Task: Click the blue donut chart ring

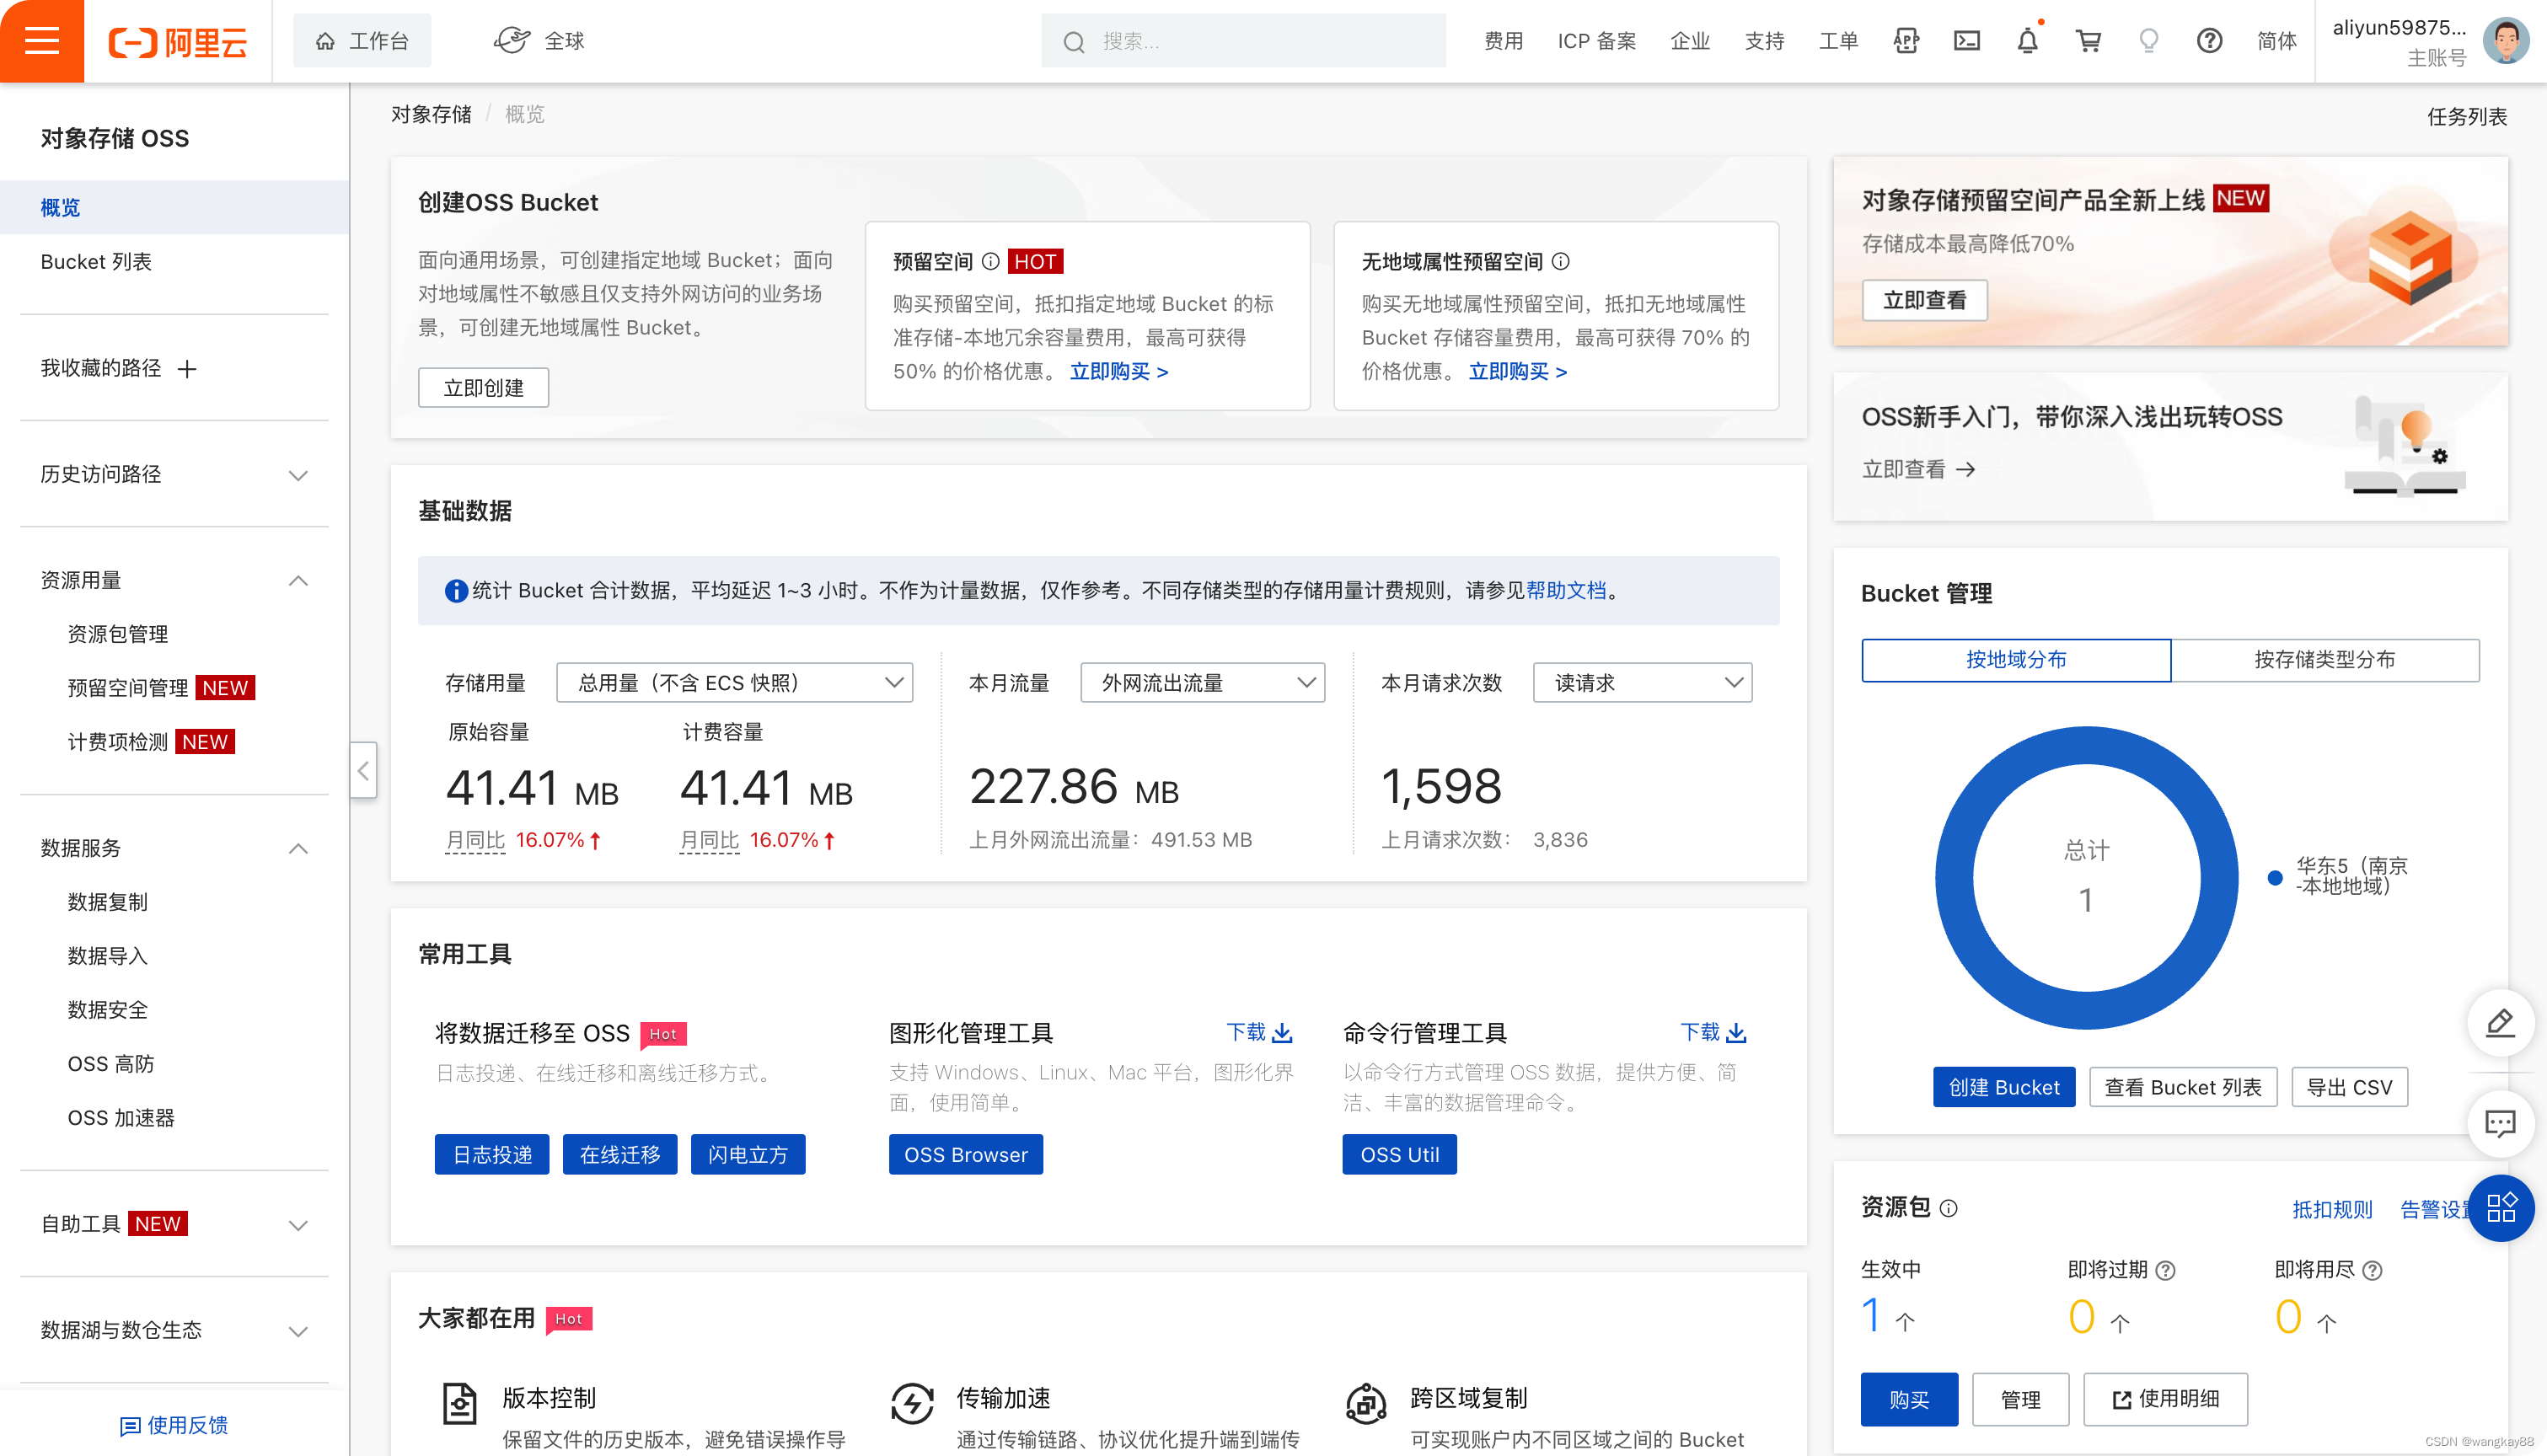Action: click(x=1955, y=878)
